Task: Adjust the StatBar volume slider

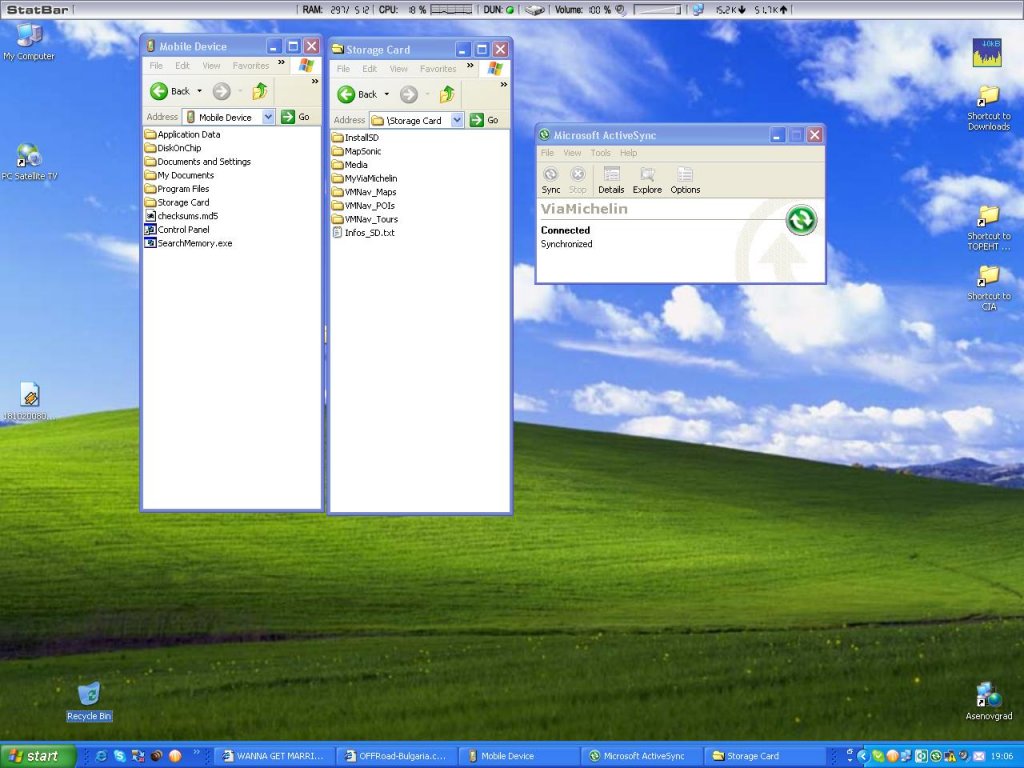Action: click(x=657, y=10)
